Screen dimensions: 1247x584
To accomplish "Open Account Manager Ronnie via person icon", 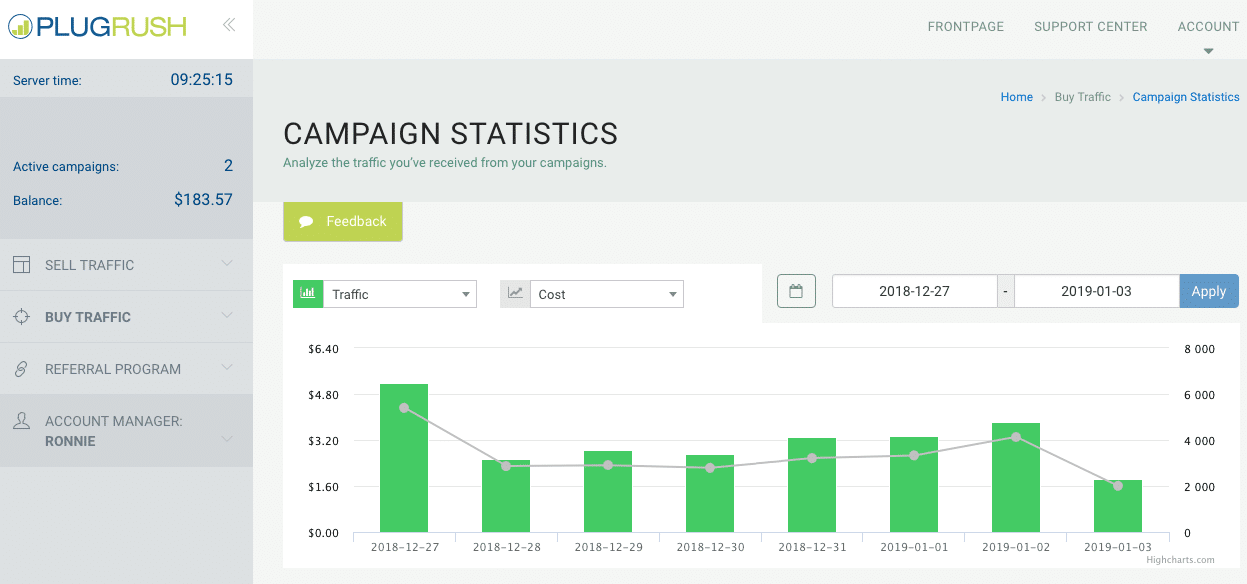I will pyautogui.click(x=21, y=420).
